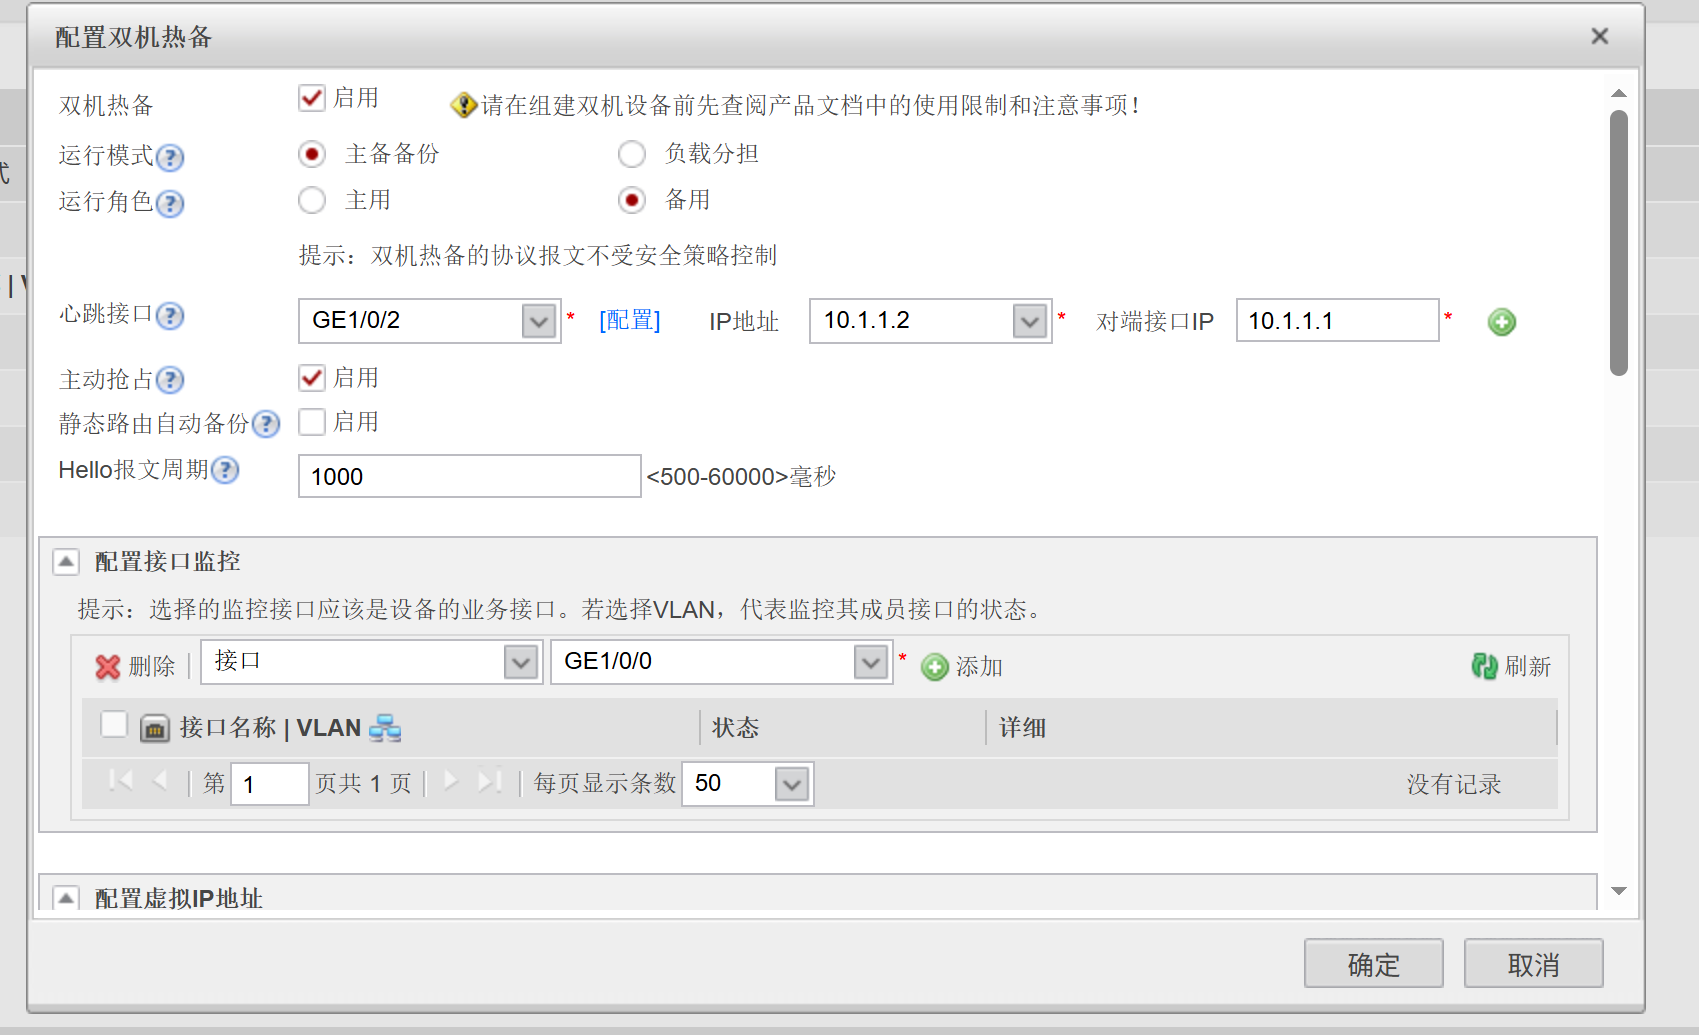Click help icon next to 静态路由自动备份
The width and height of the screenshot is (1699, 1035).
coord(266,424)
